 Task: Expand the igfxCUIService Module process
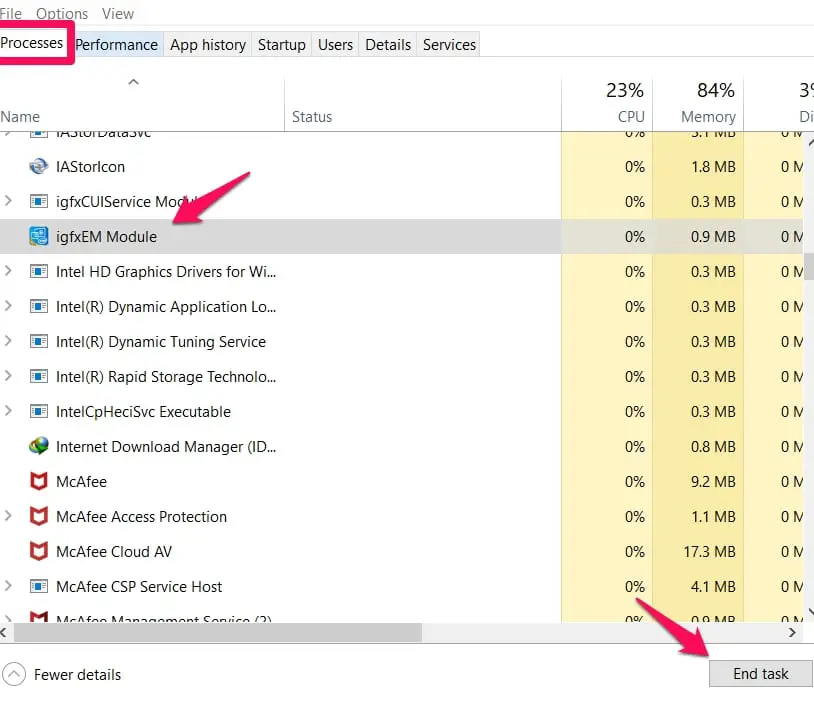click(x=8, y=200)
